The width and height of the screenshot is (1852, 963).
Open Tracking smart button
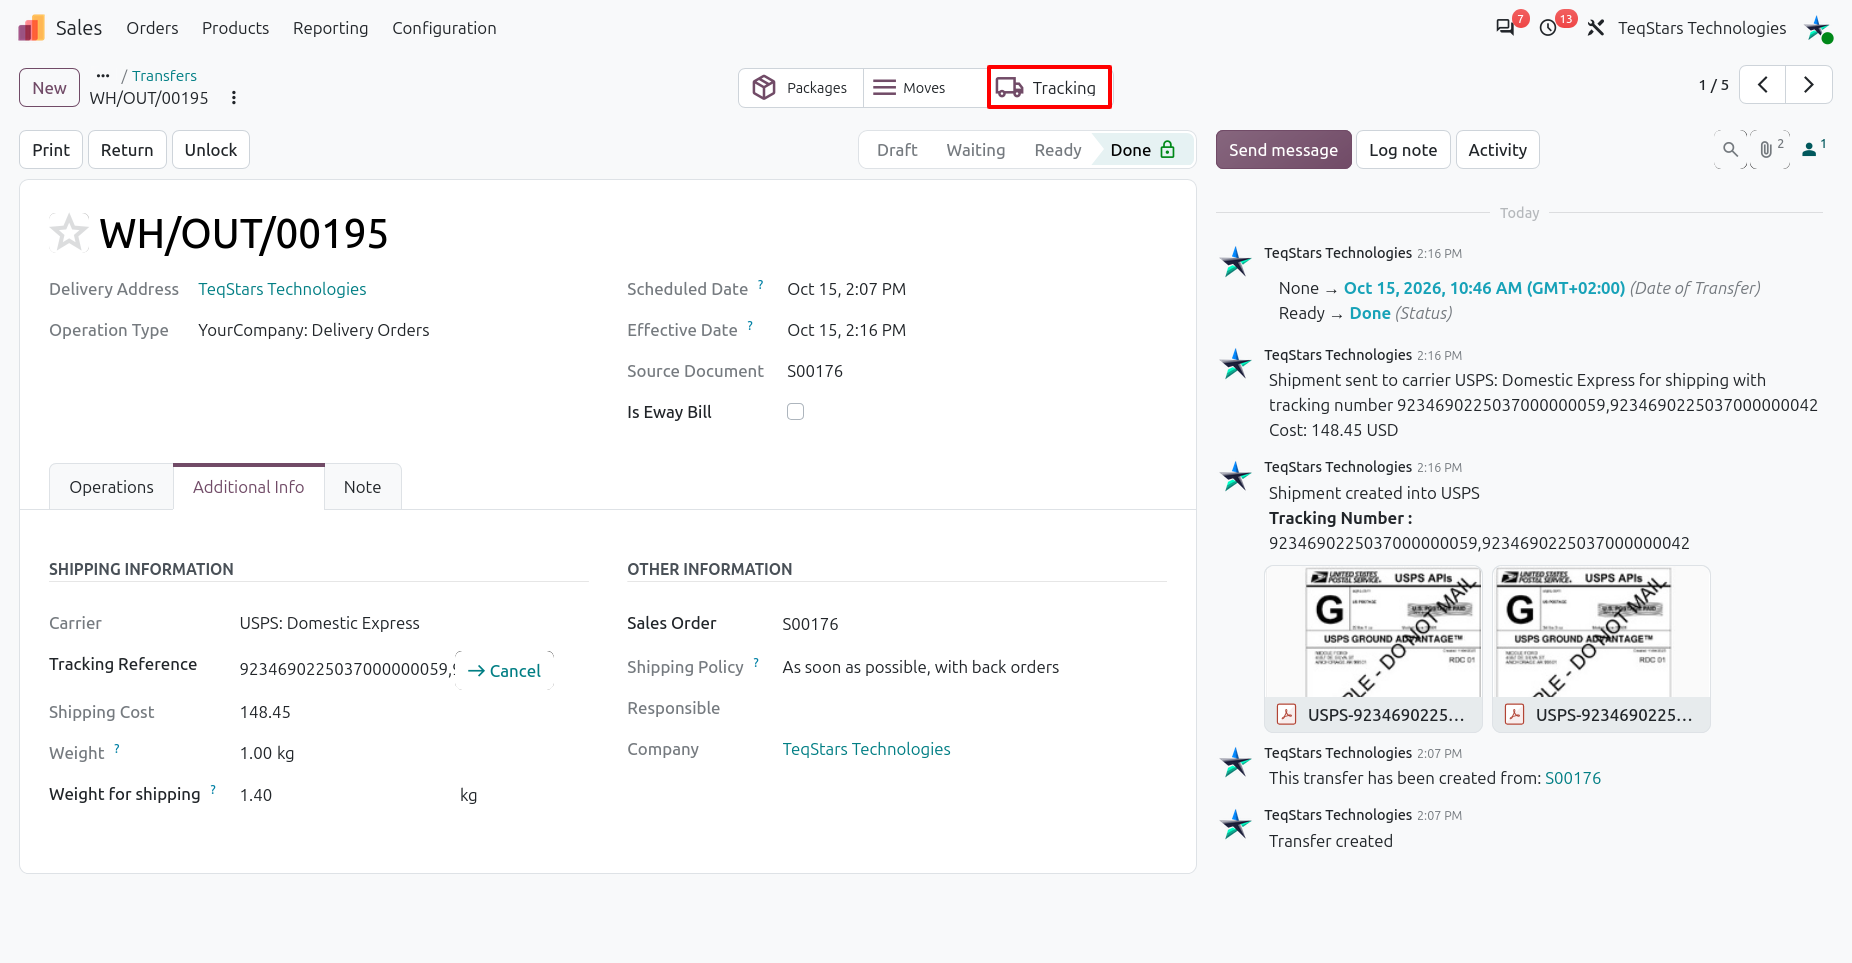pyautogui.click(x=1049, y=88)
